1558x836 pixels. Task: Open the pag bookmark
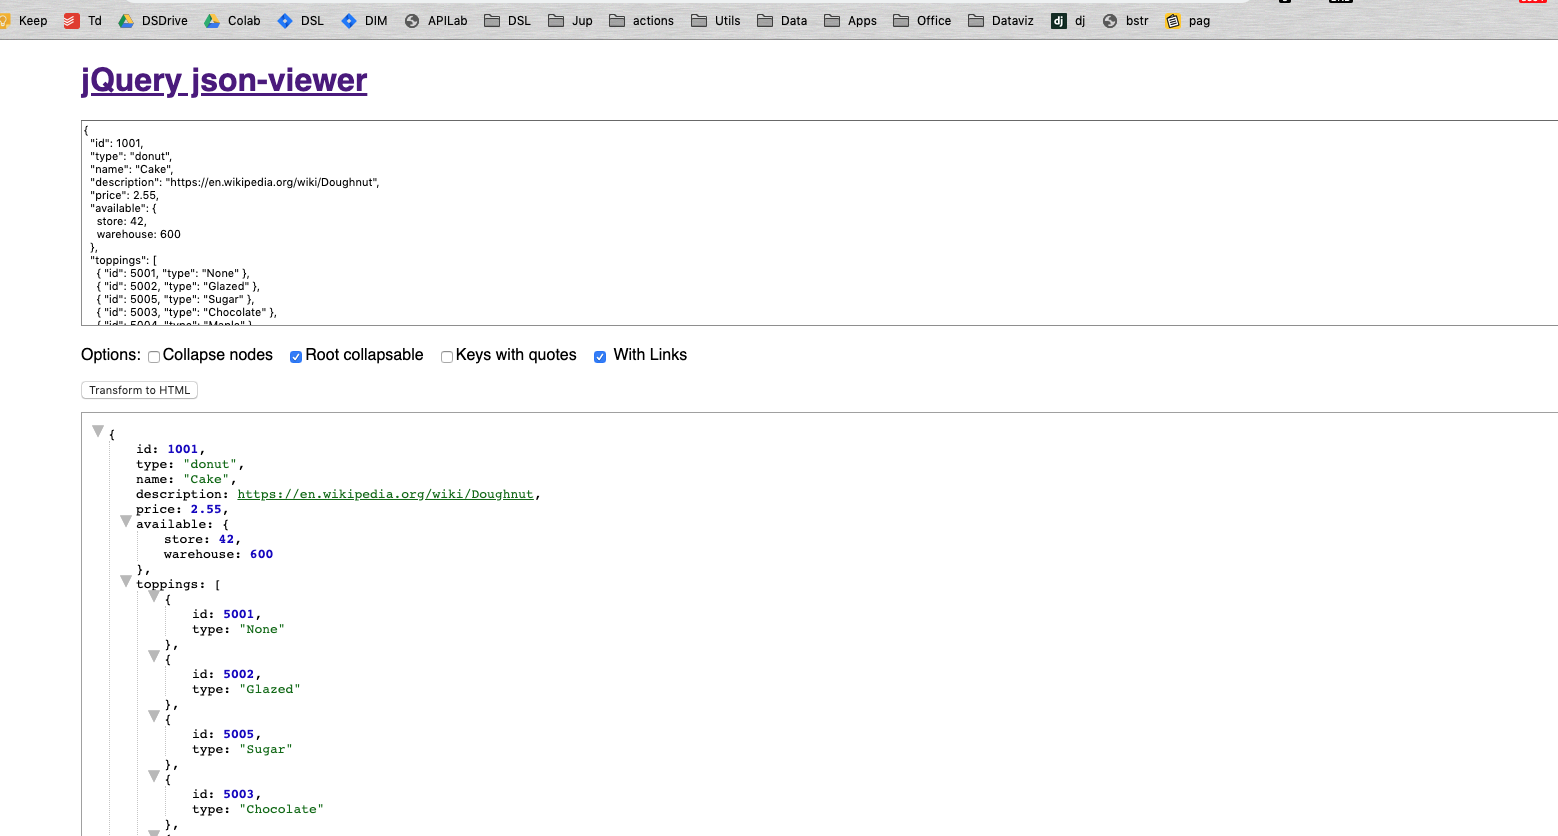[x=1188, y=20]
